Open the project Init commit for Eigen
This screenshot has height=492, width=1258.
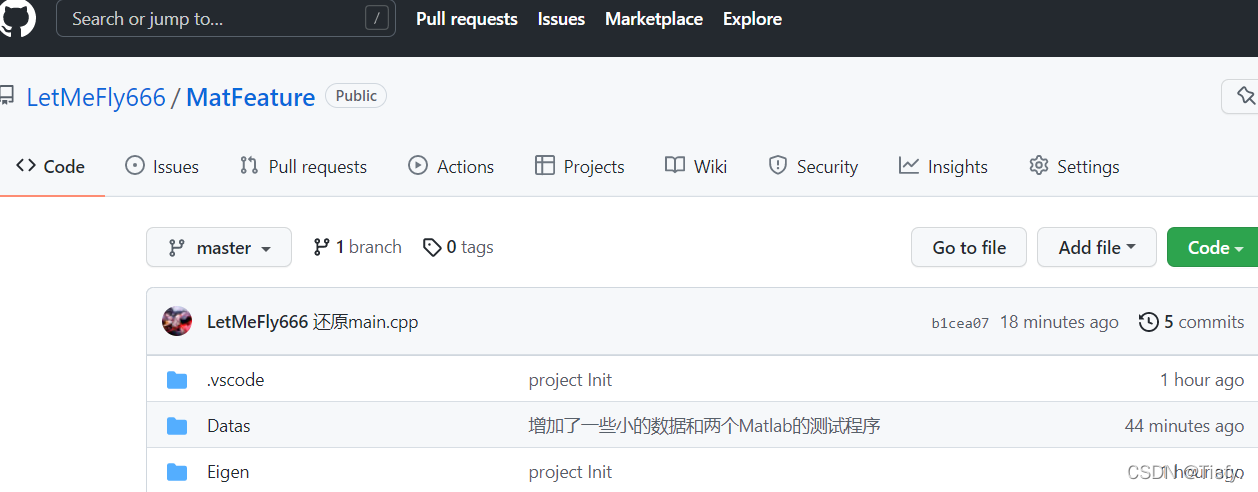click(570, 472)
